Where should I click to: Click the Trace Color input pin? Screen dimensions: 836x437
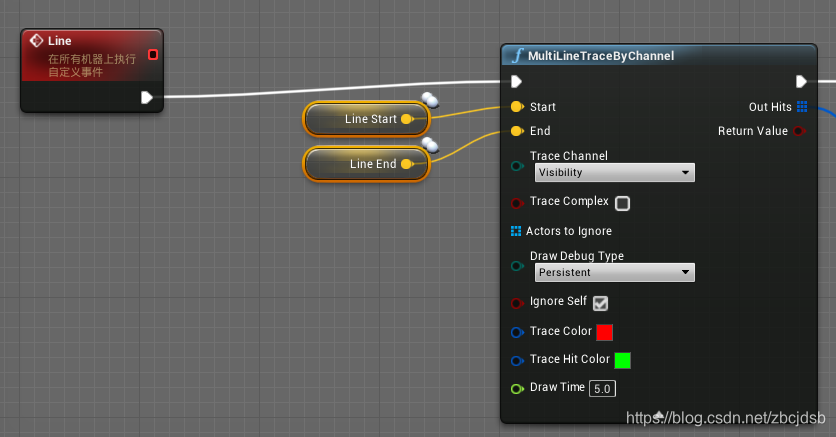[x=517, y=333]
